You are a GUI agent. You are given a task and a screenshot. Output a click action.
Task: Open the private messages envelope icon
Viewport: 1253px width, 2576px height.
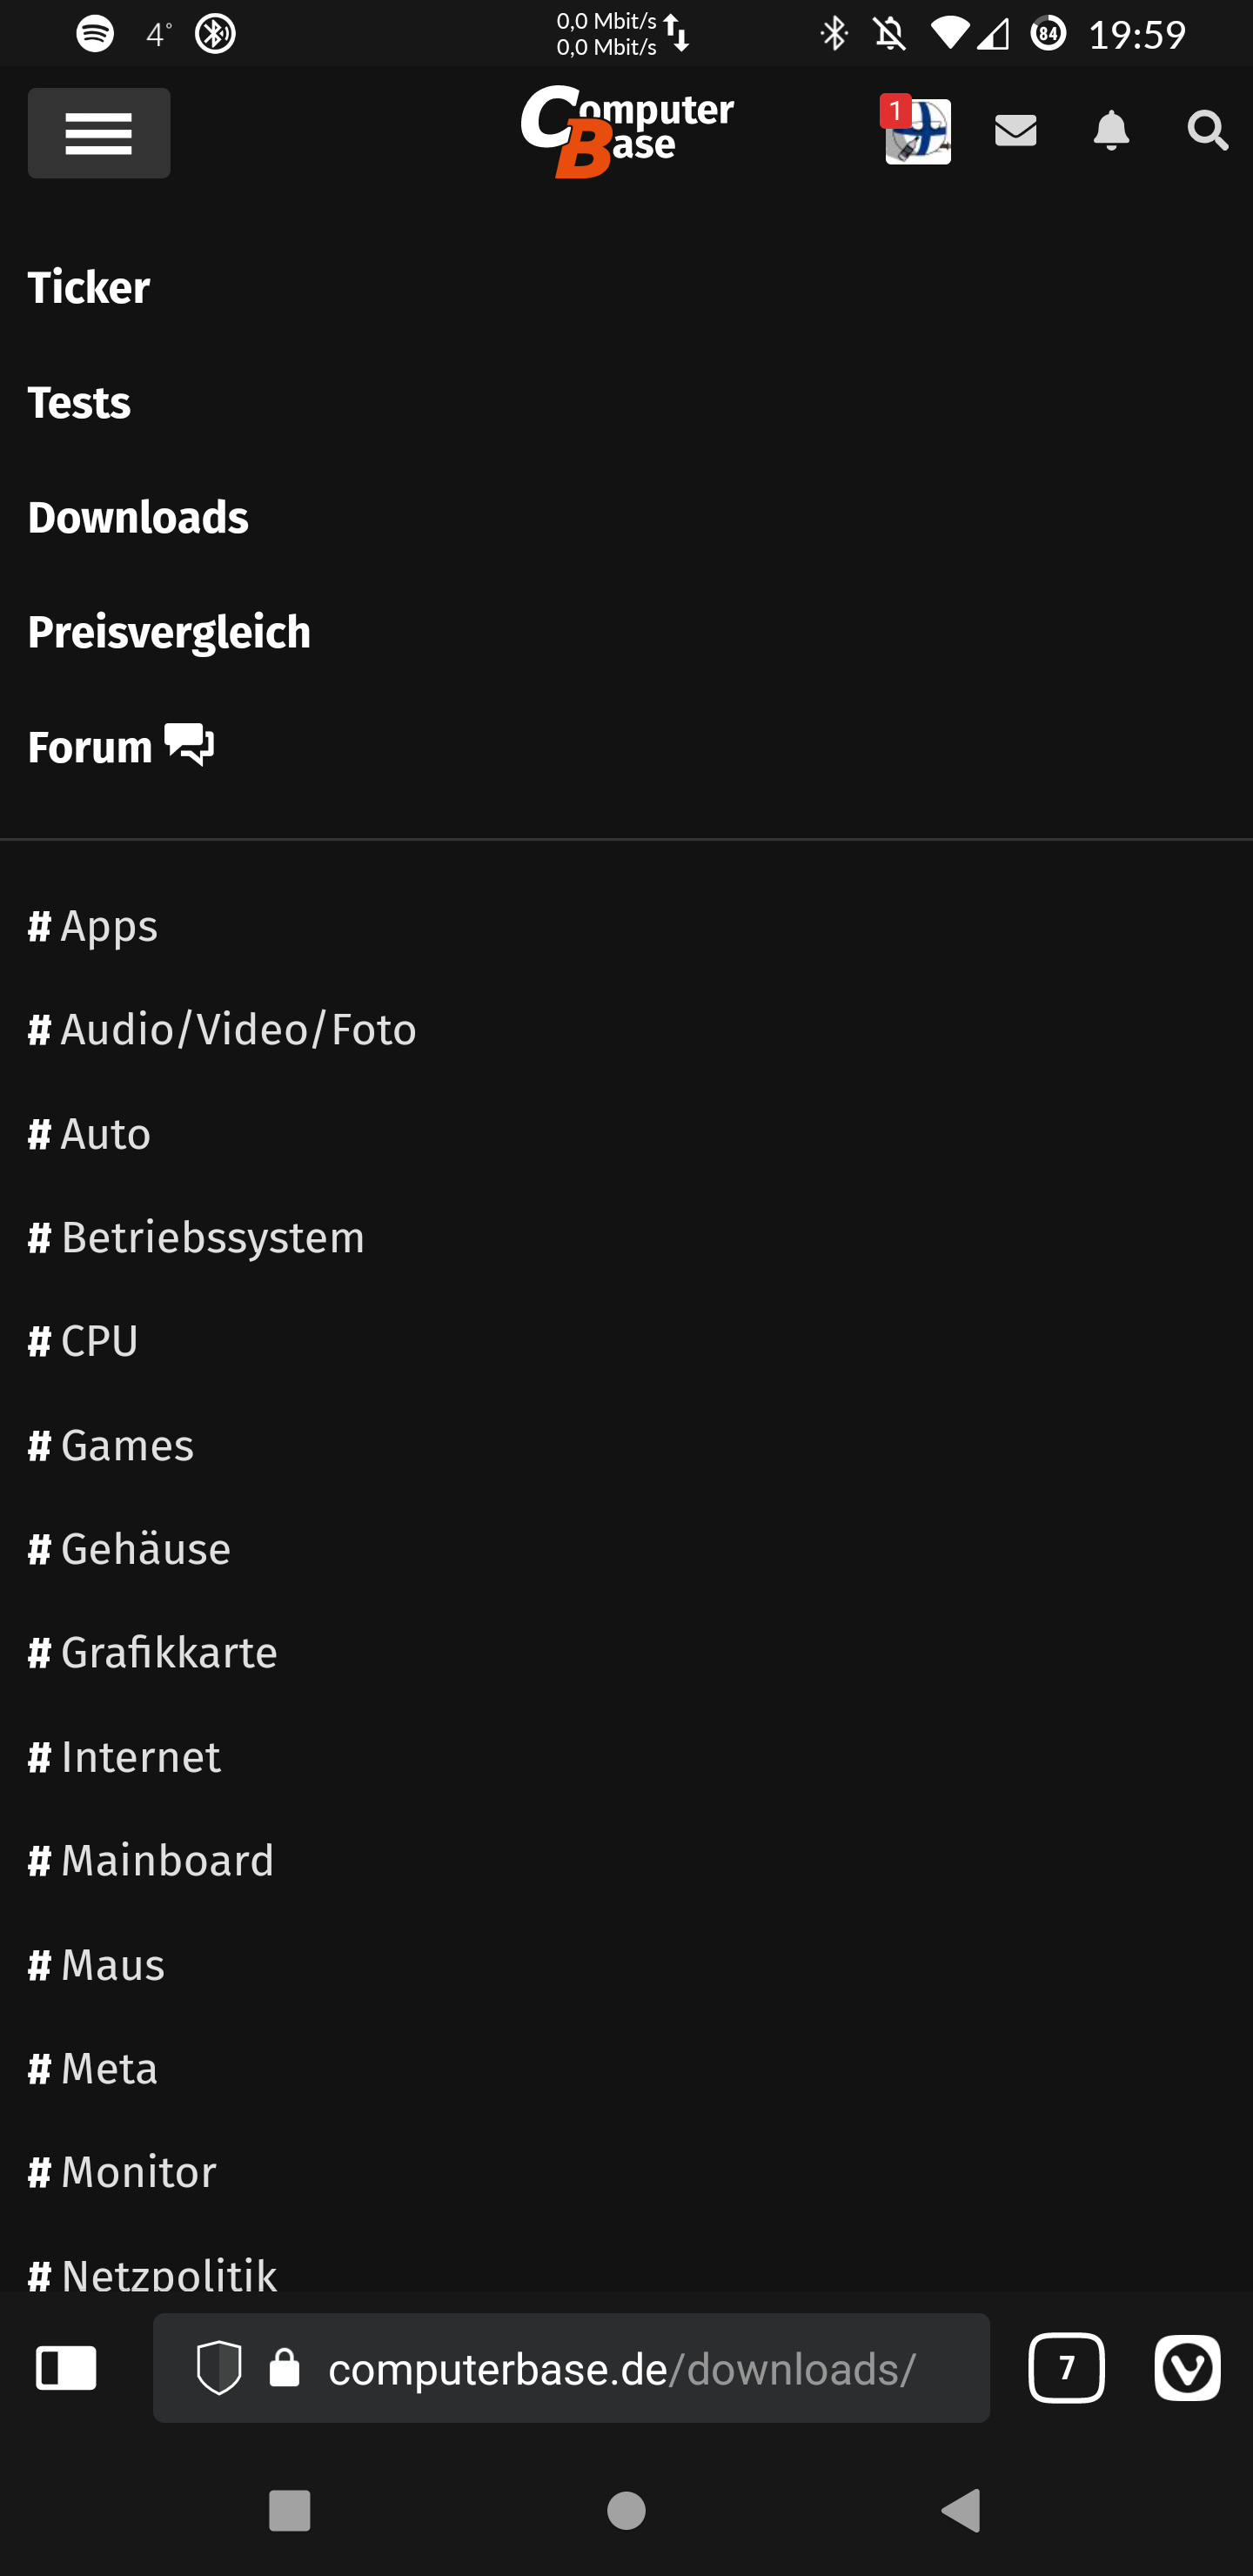1015,131
